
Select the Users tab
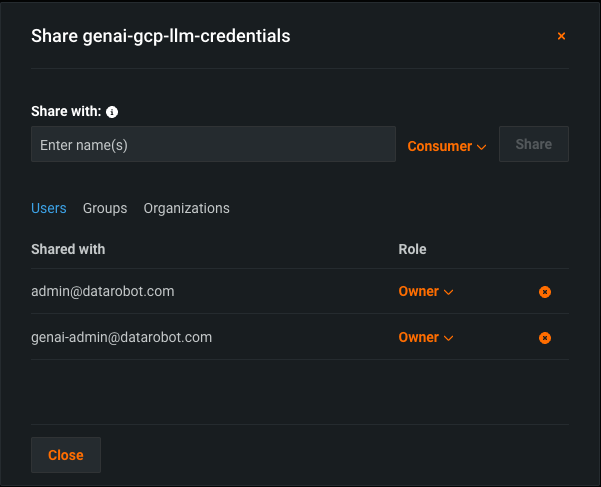[x=49, y=208]
